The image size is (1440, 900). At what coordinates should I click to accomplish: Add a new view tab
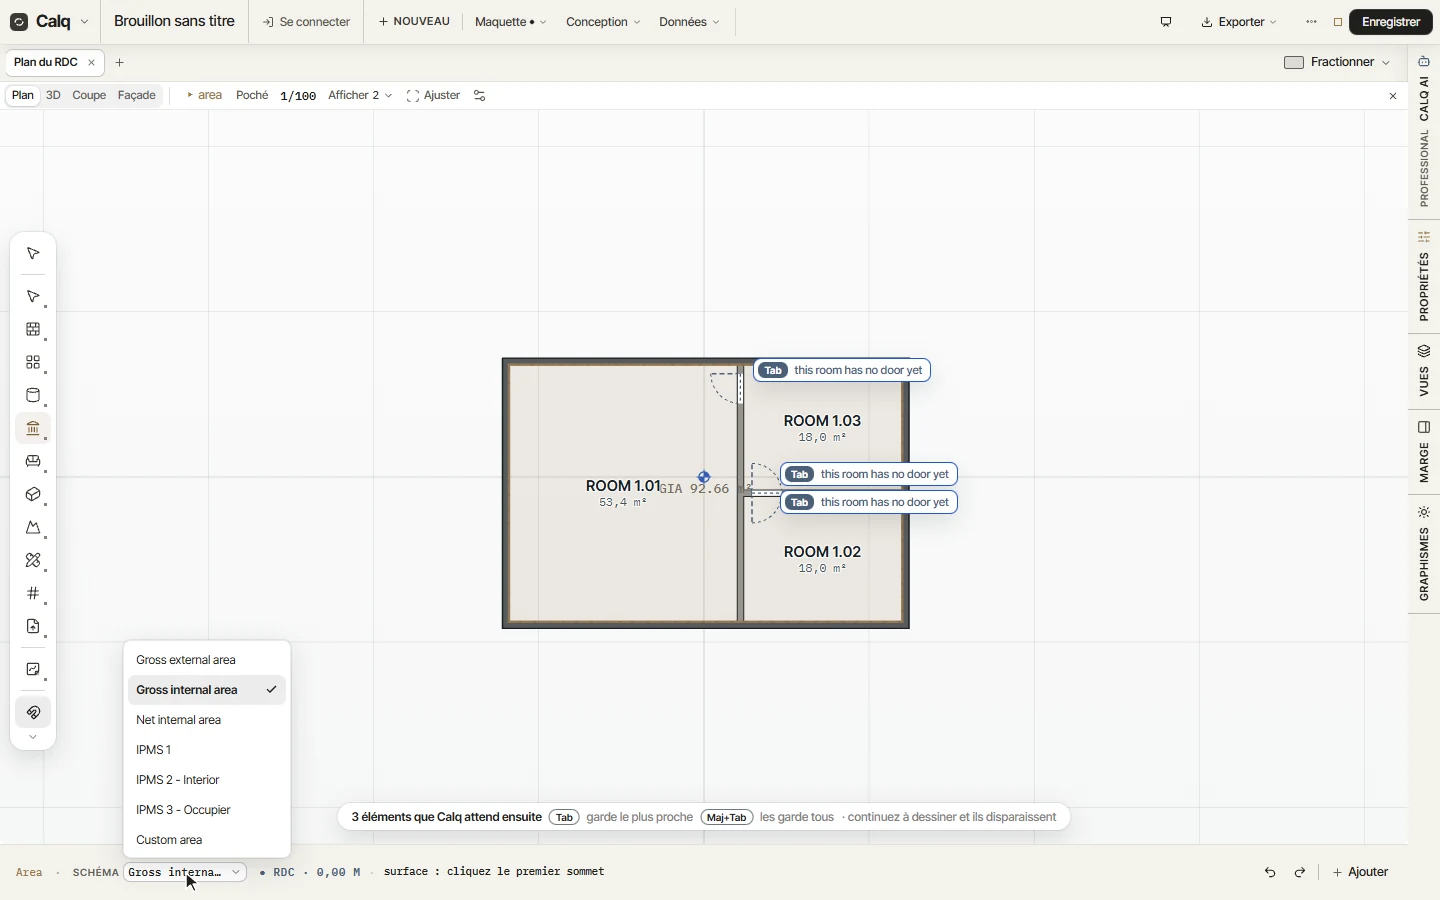click(120, 63)
